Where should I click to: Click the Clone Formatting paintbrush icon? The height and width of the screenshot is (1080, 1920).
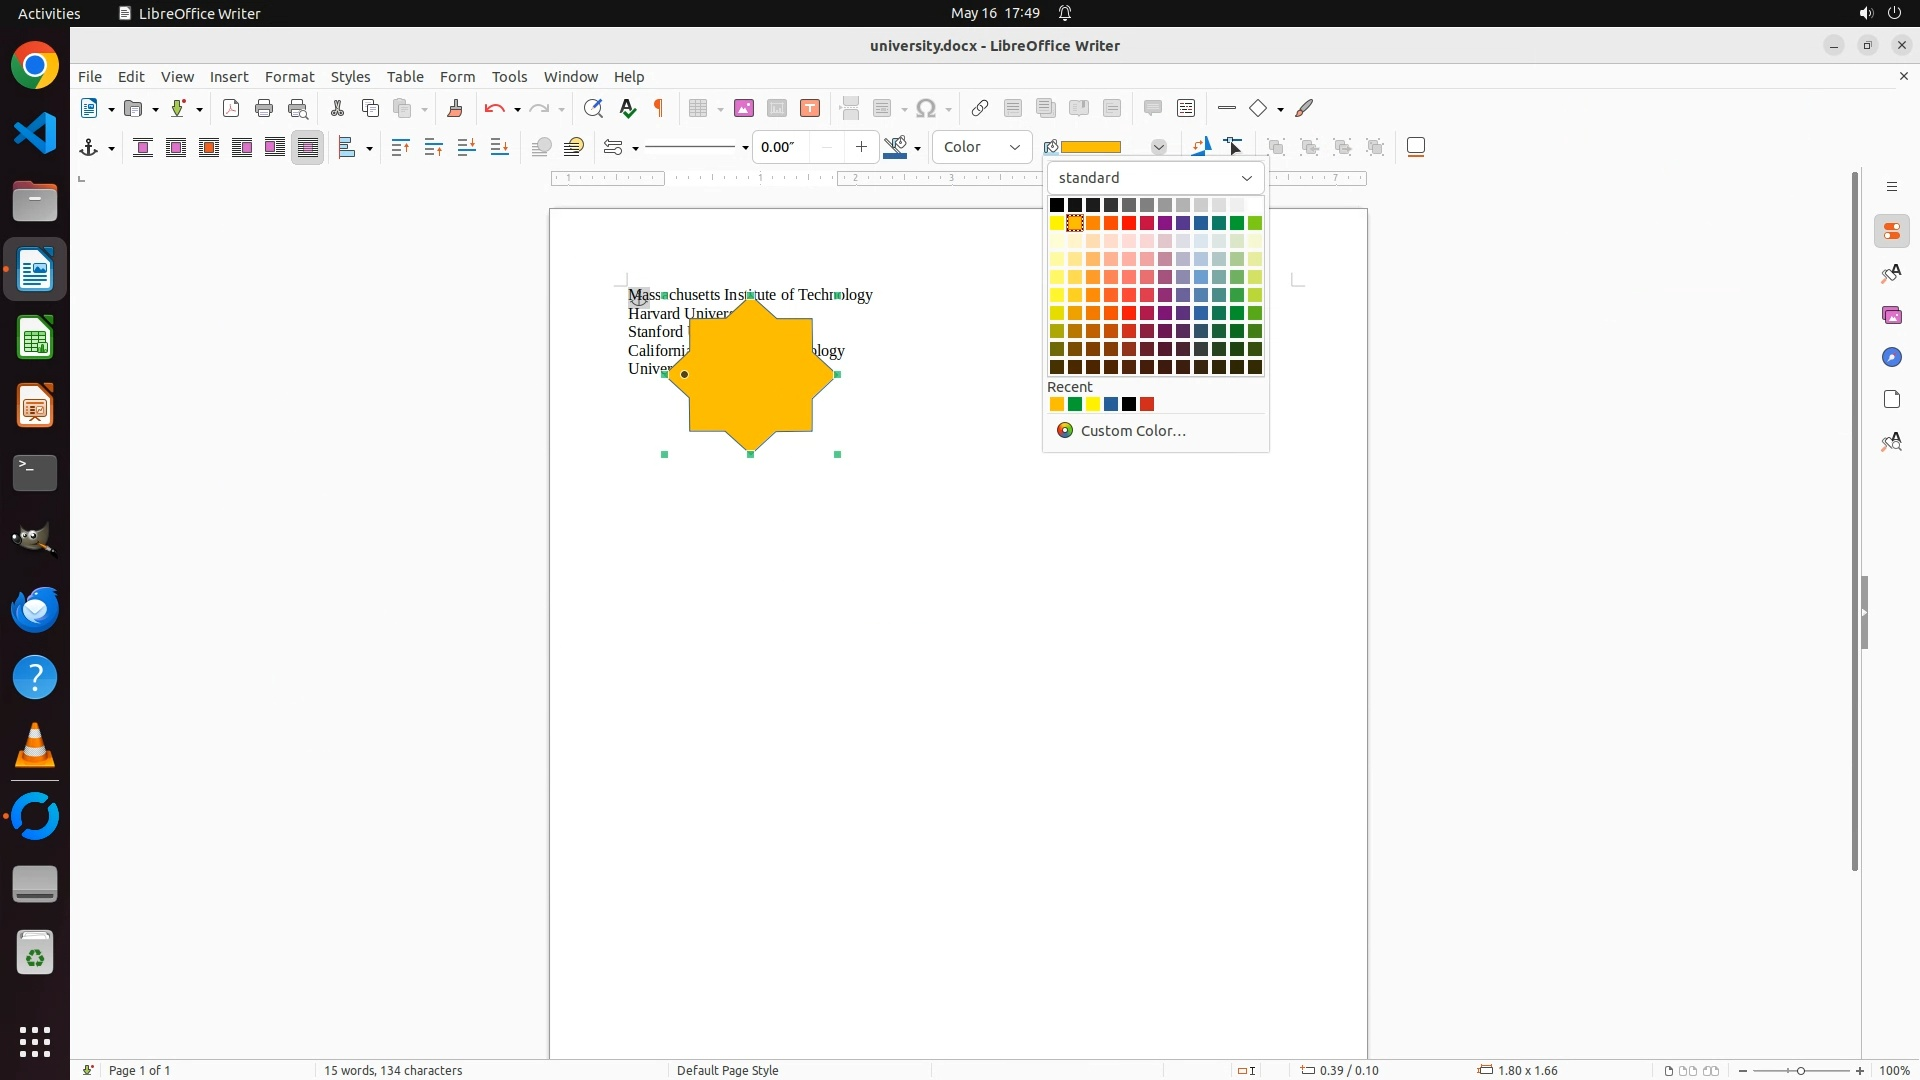click(x=455, y=109)
